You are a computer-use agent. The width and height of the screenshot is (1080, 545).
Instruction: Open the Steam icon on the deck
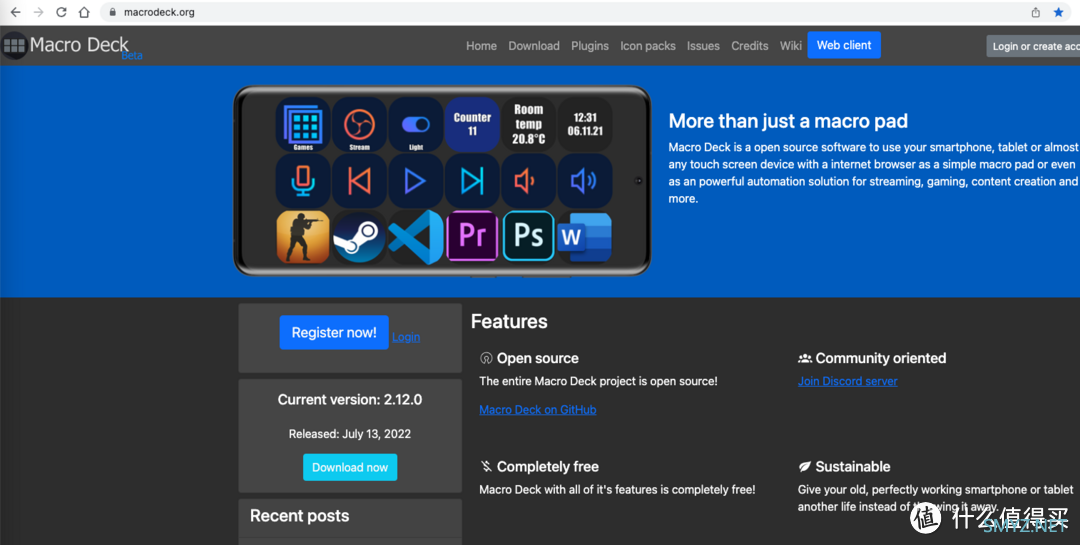360,237
